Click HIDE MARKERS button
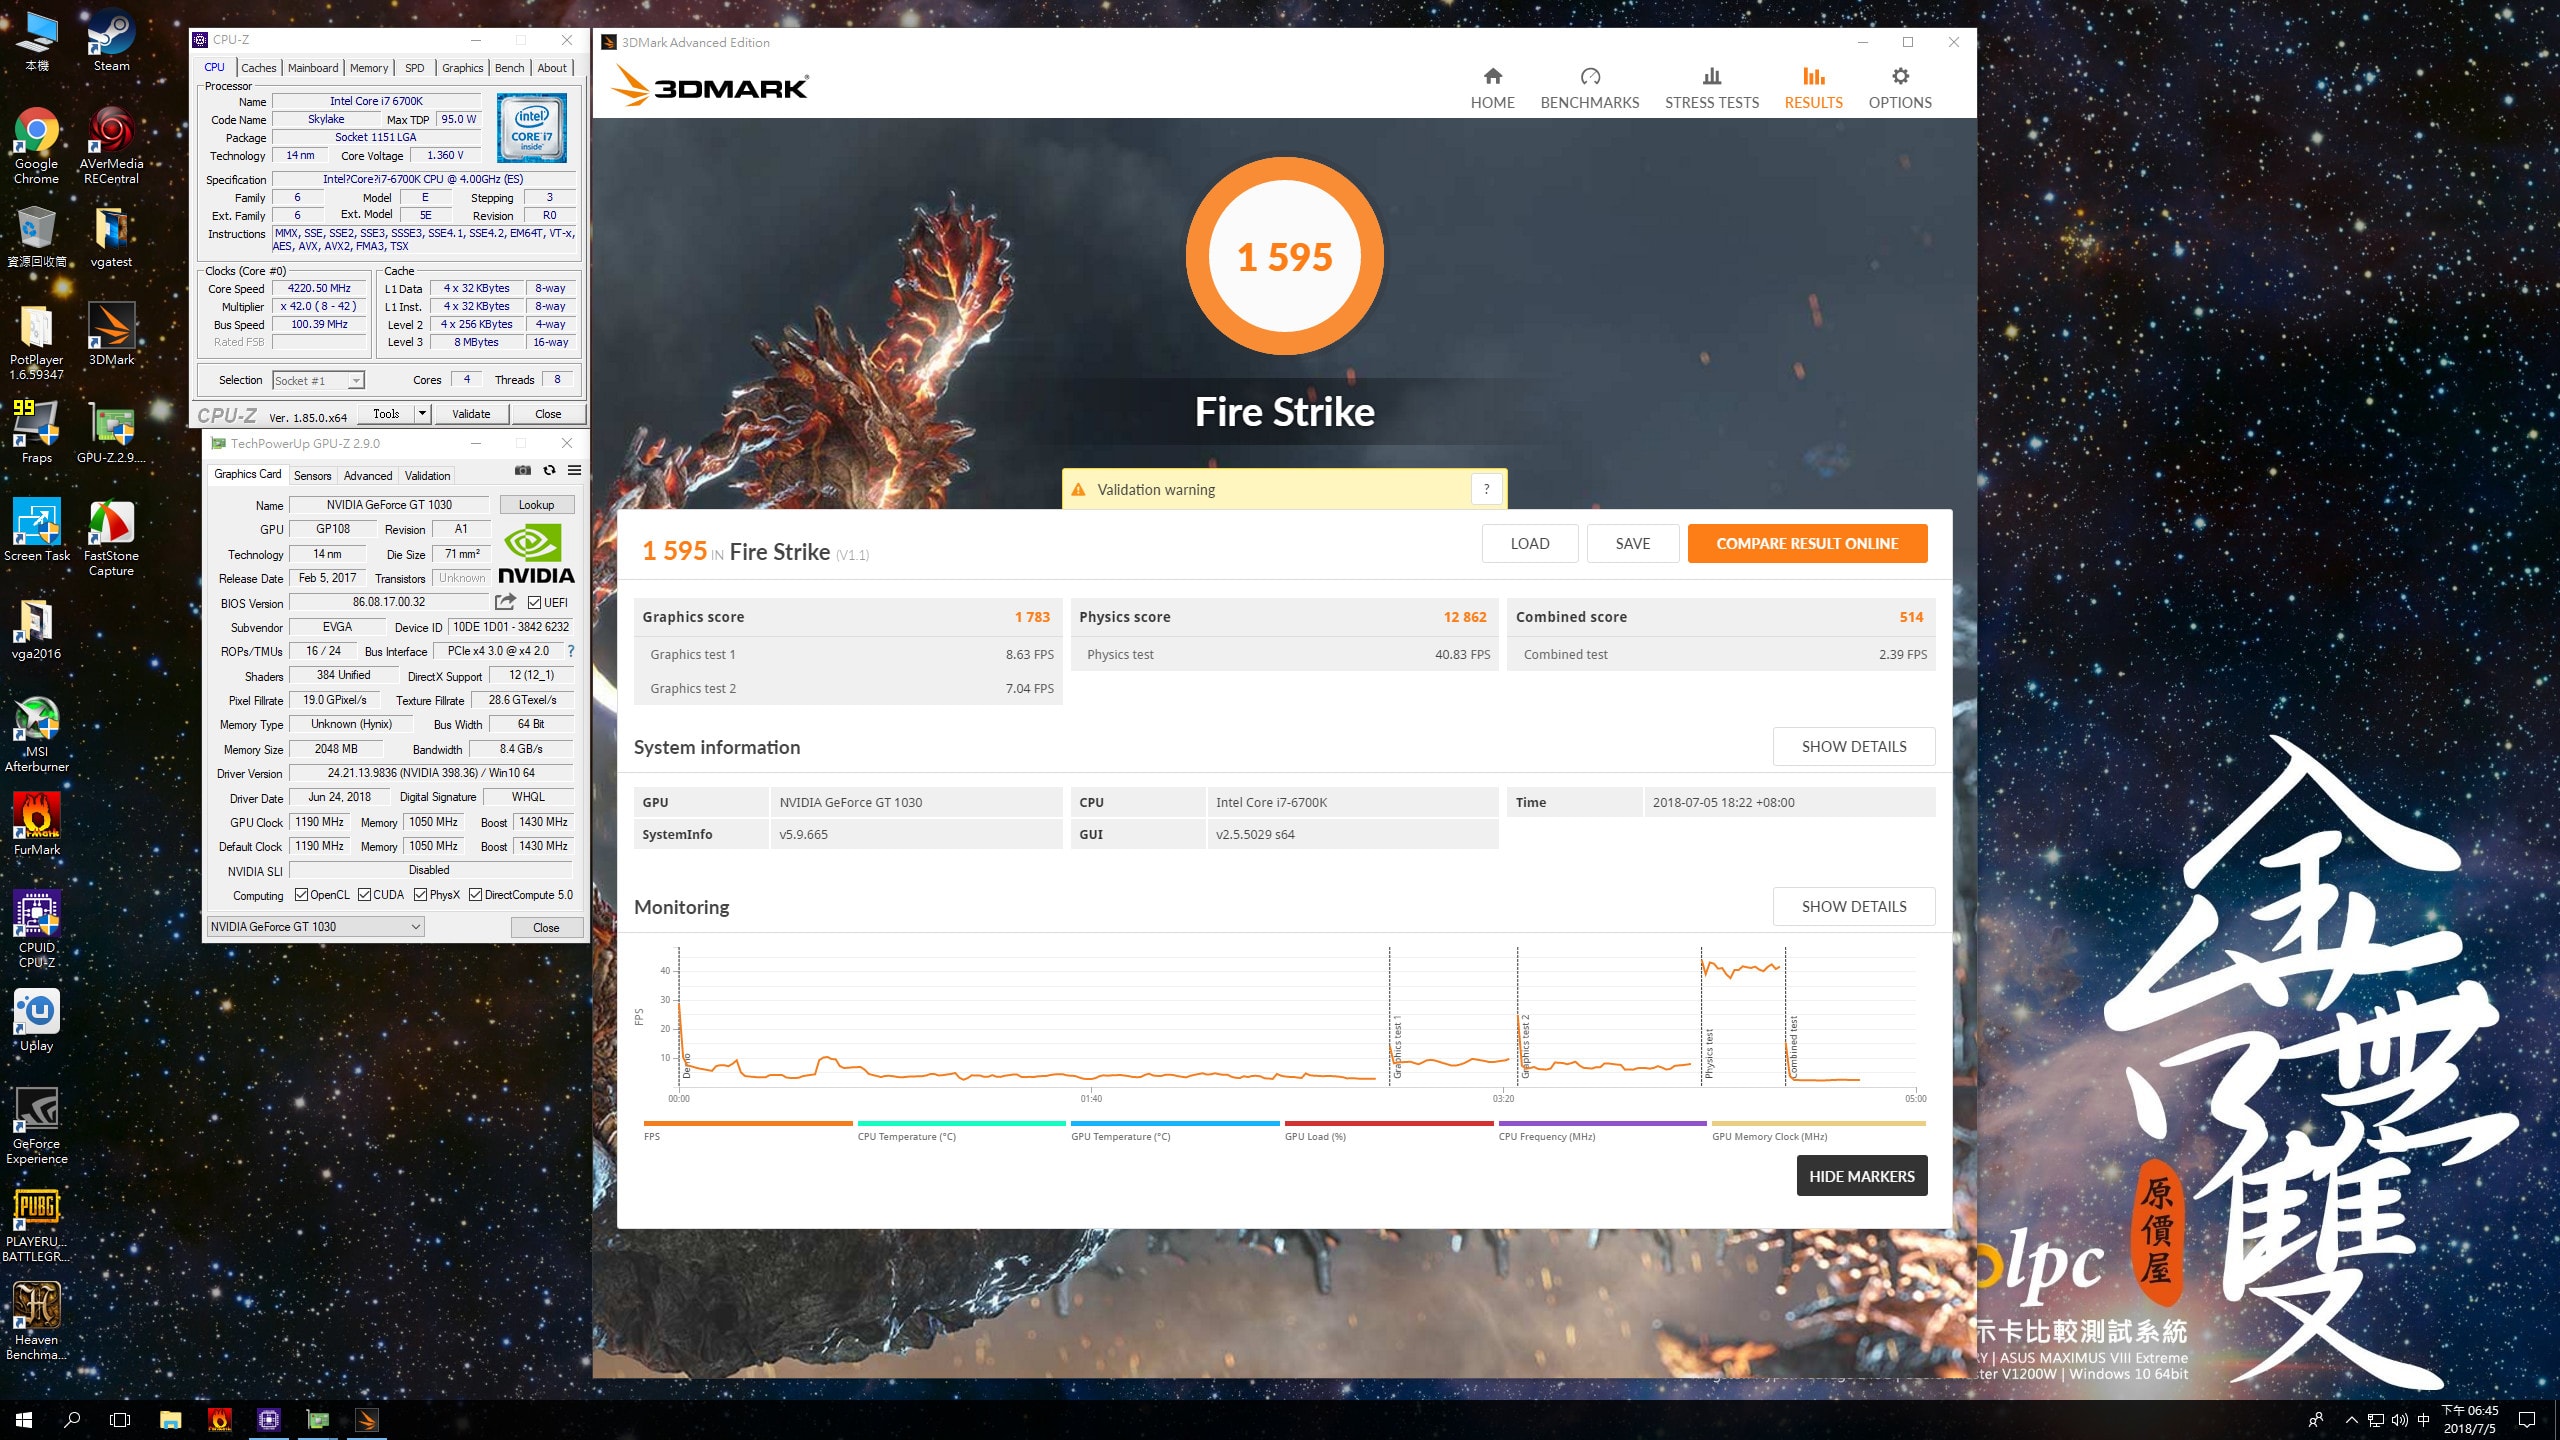Screen dimensions: 2560x1440 pyautogui.click(x=1861, y=1176)
